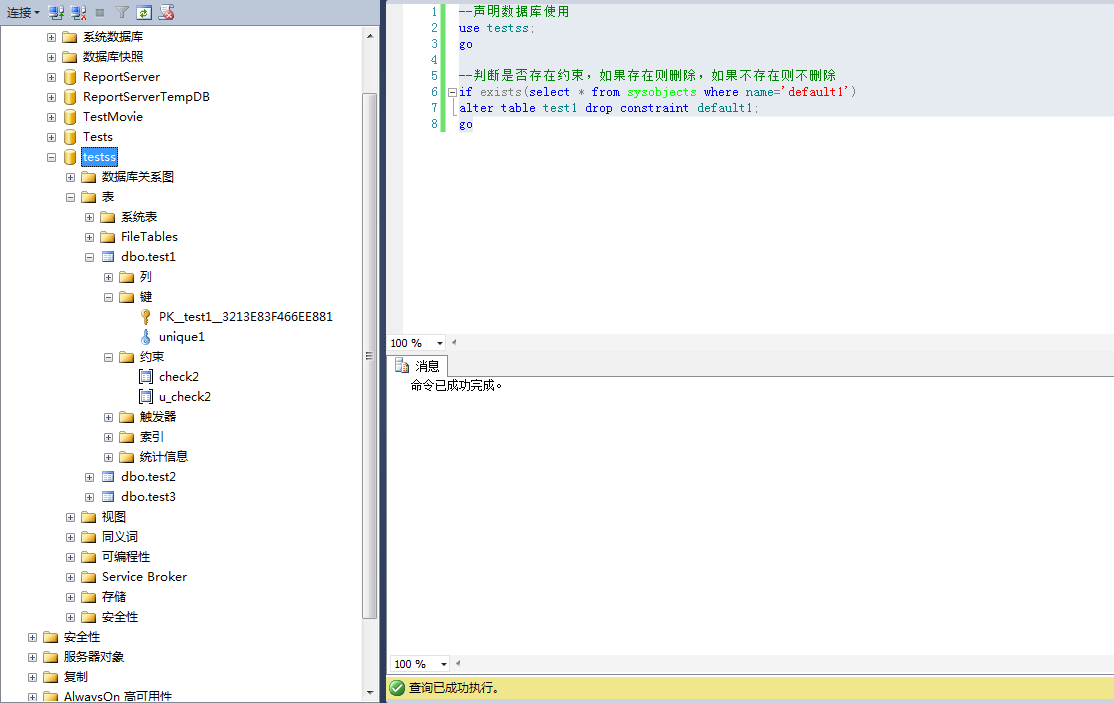
Task: Click the Connect Object Explorer icon
Action: click(56, 12)
